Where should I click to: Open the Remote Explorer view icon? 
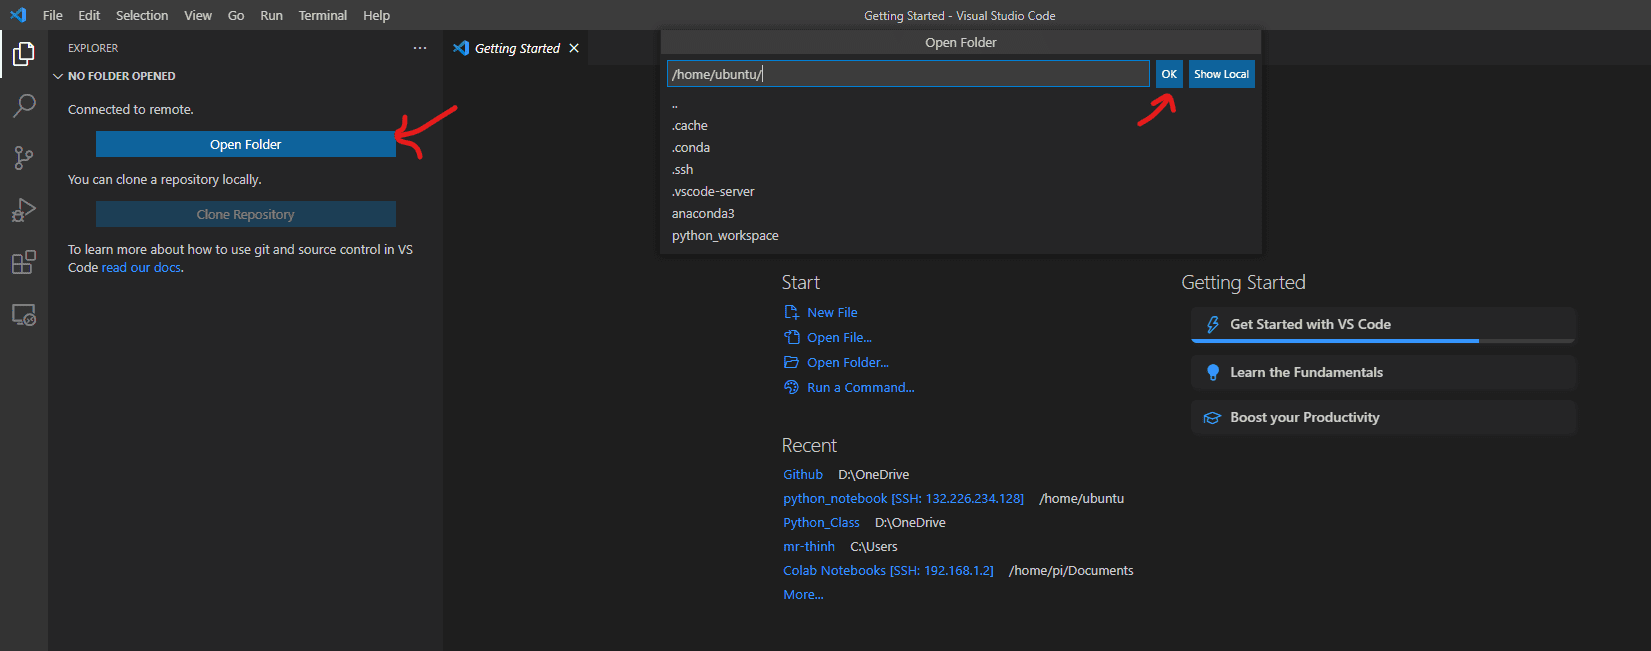coord(24,315)
